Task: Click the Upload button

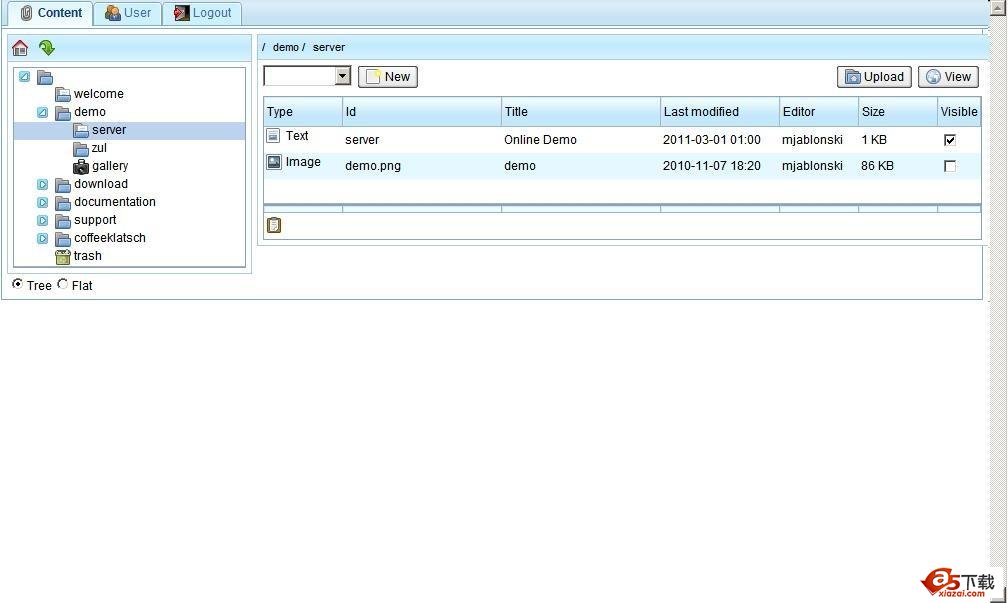Action: click(874, 77)
